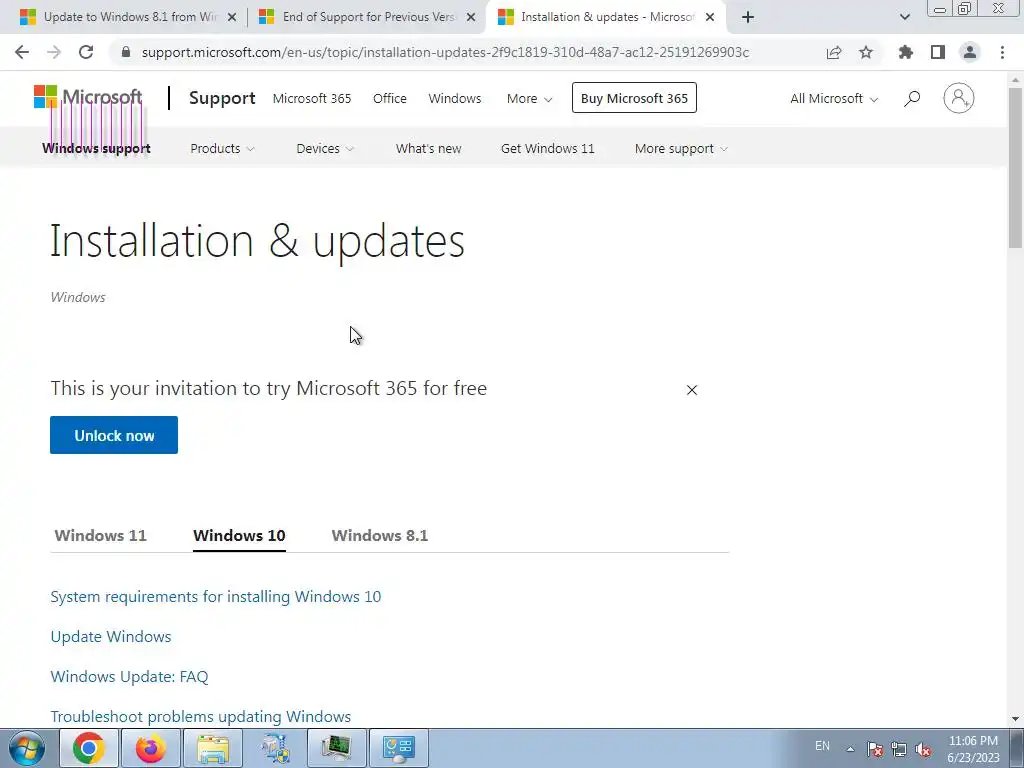This screenshot has width=1024, height=768.
Task: Open the Microsoft 365 header link
Action: [312, 99]
